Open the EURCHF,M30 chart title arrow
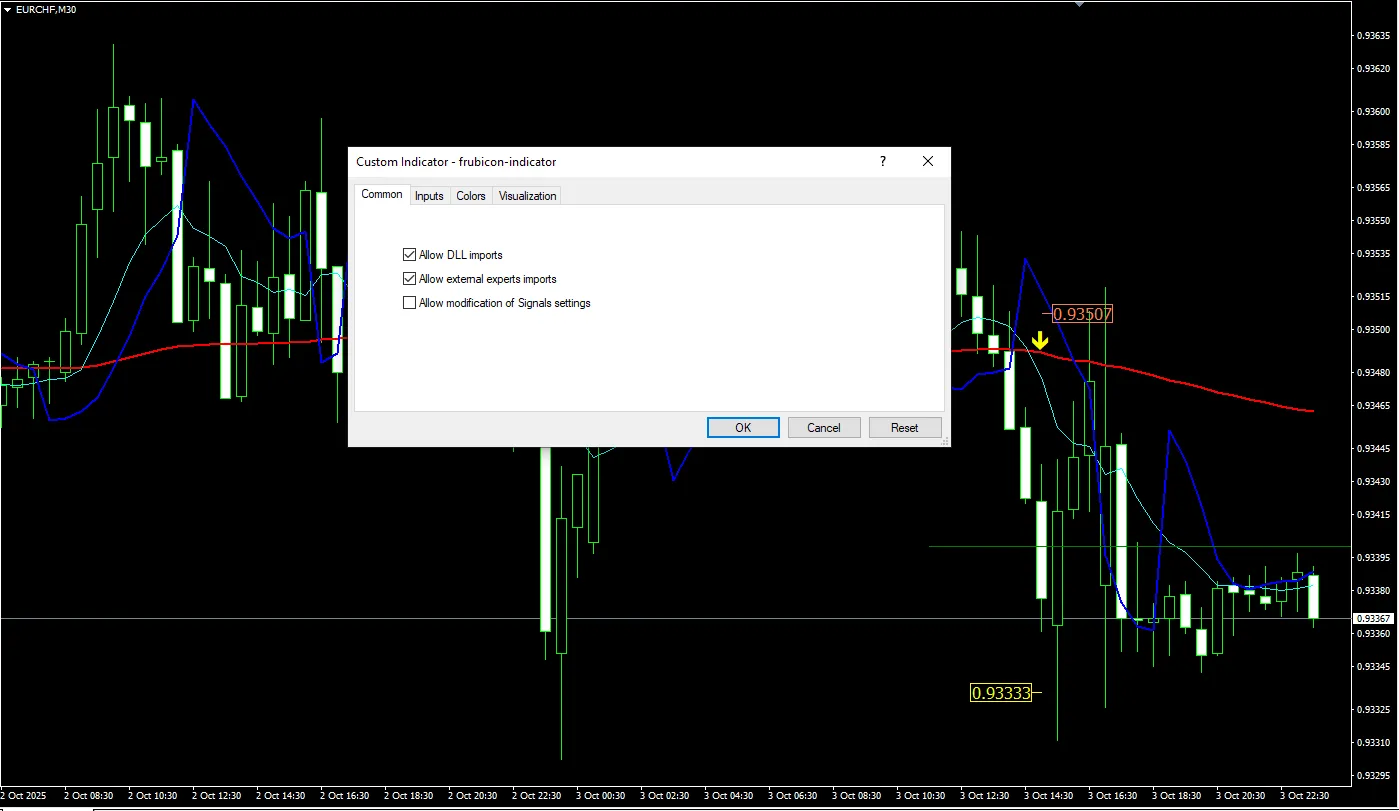Image resolution: width=1399 pixels, height=811 pixels. 8,9
